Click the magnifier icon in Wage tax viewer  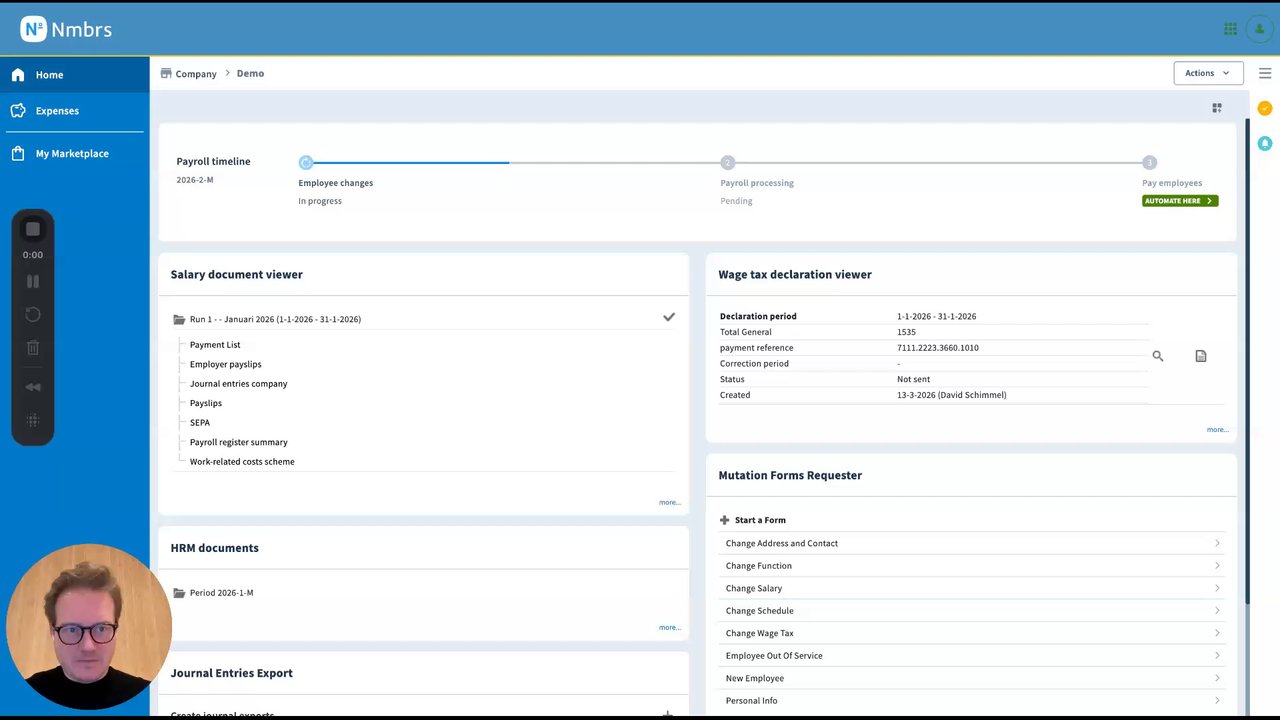click(1158, 356)
